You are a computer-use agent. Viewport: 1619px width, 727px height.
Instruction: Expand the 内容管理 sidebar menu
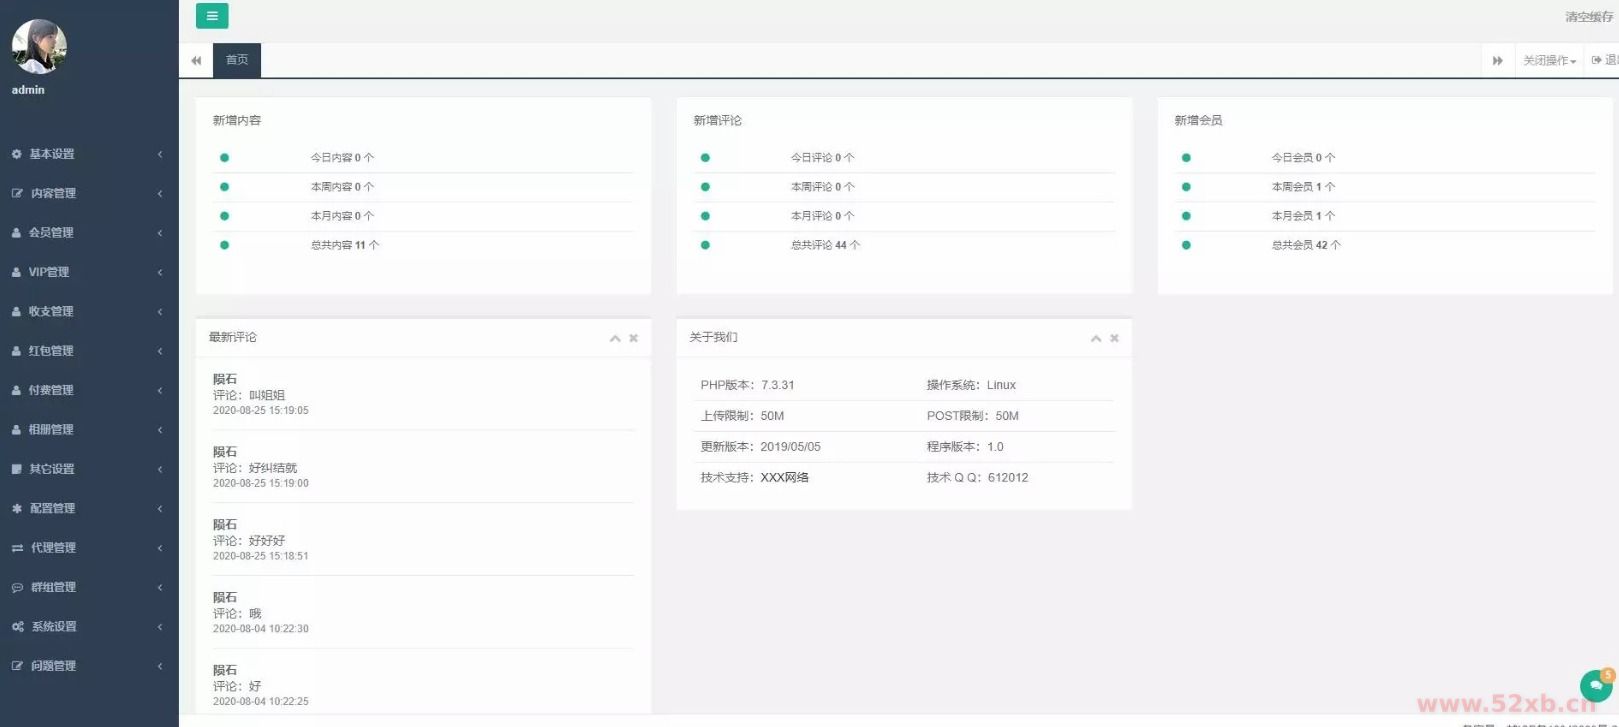click(x=53, y=193)
